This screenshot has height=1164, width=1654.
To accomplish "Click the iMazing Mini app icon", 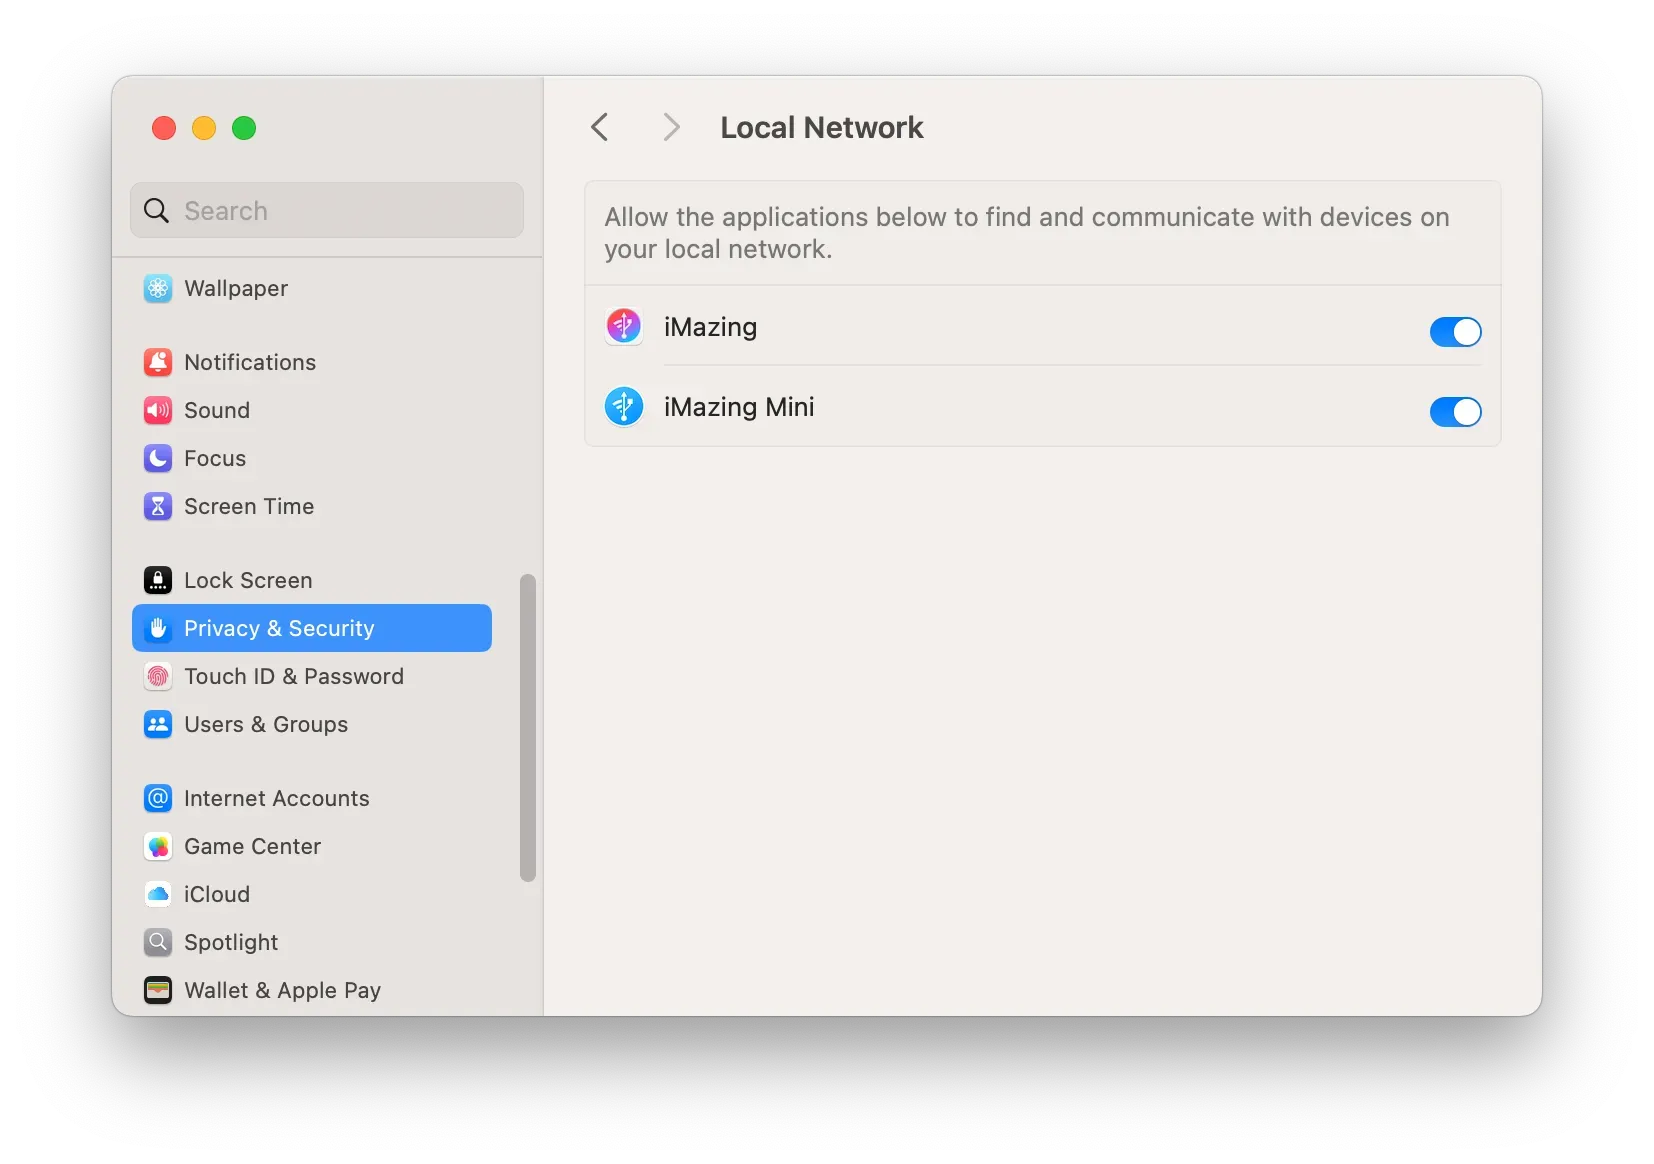I will pyautogui.click(x=624, y=407).
